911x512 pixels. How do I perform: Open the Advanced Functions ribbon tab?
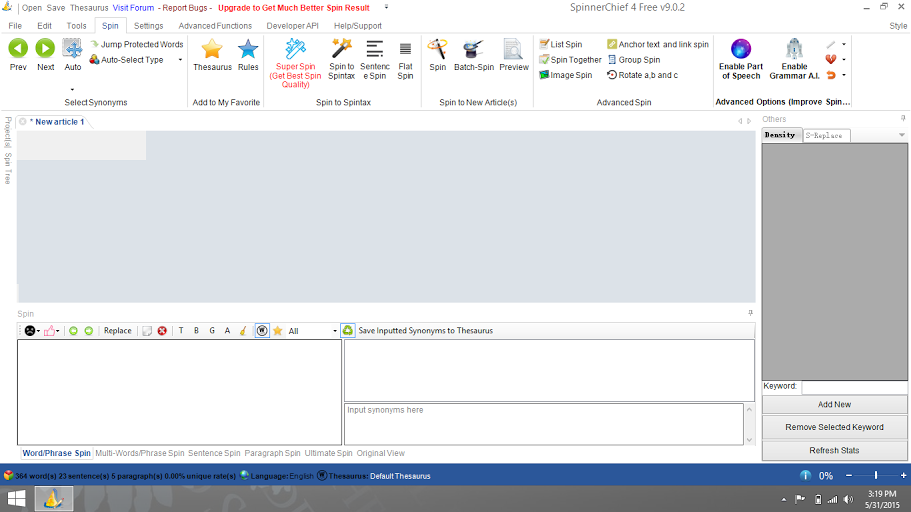tap(215, 25)
